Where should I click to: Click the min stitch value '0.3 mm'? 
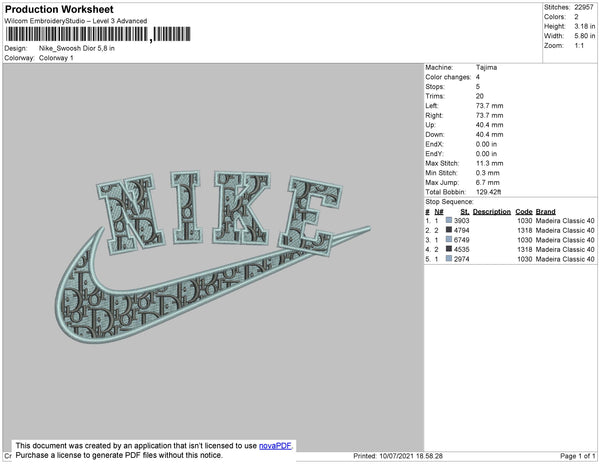point(488,173)
